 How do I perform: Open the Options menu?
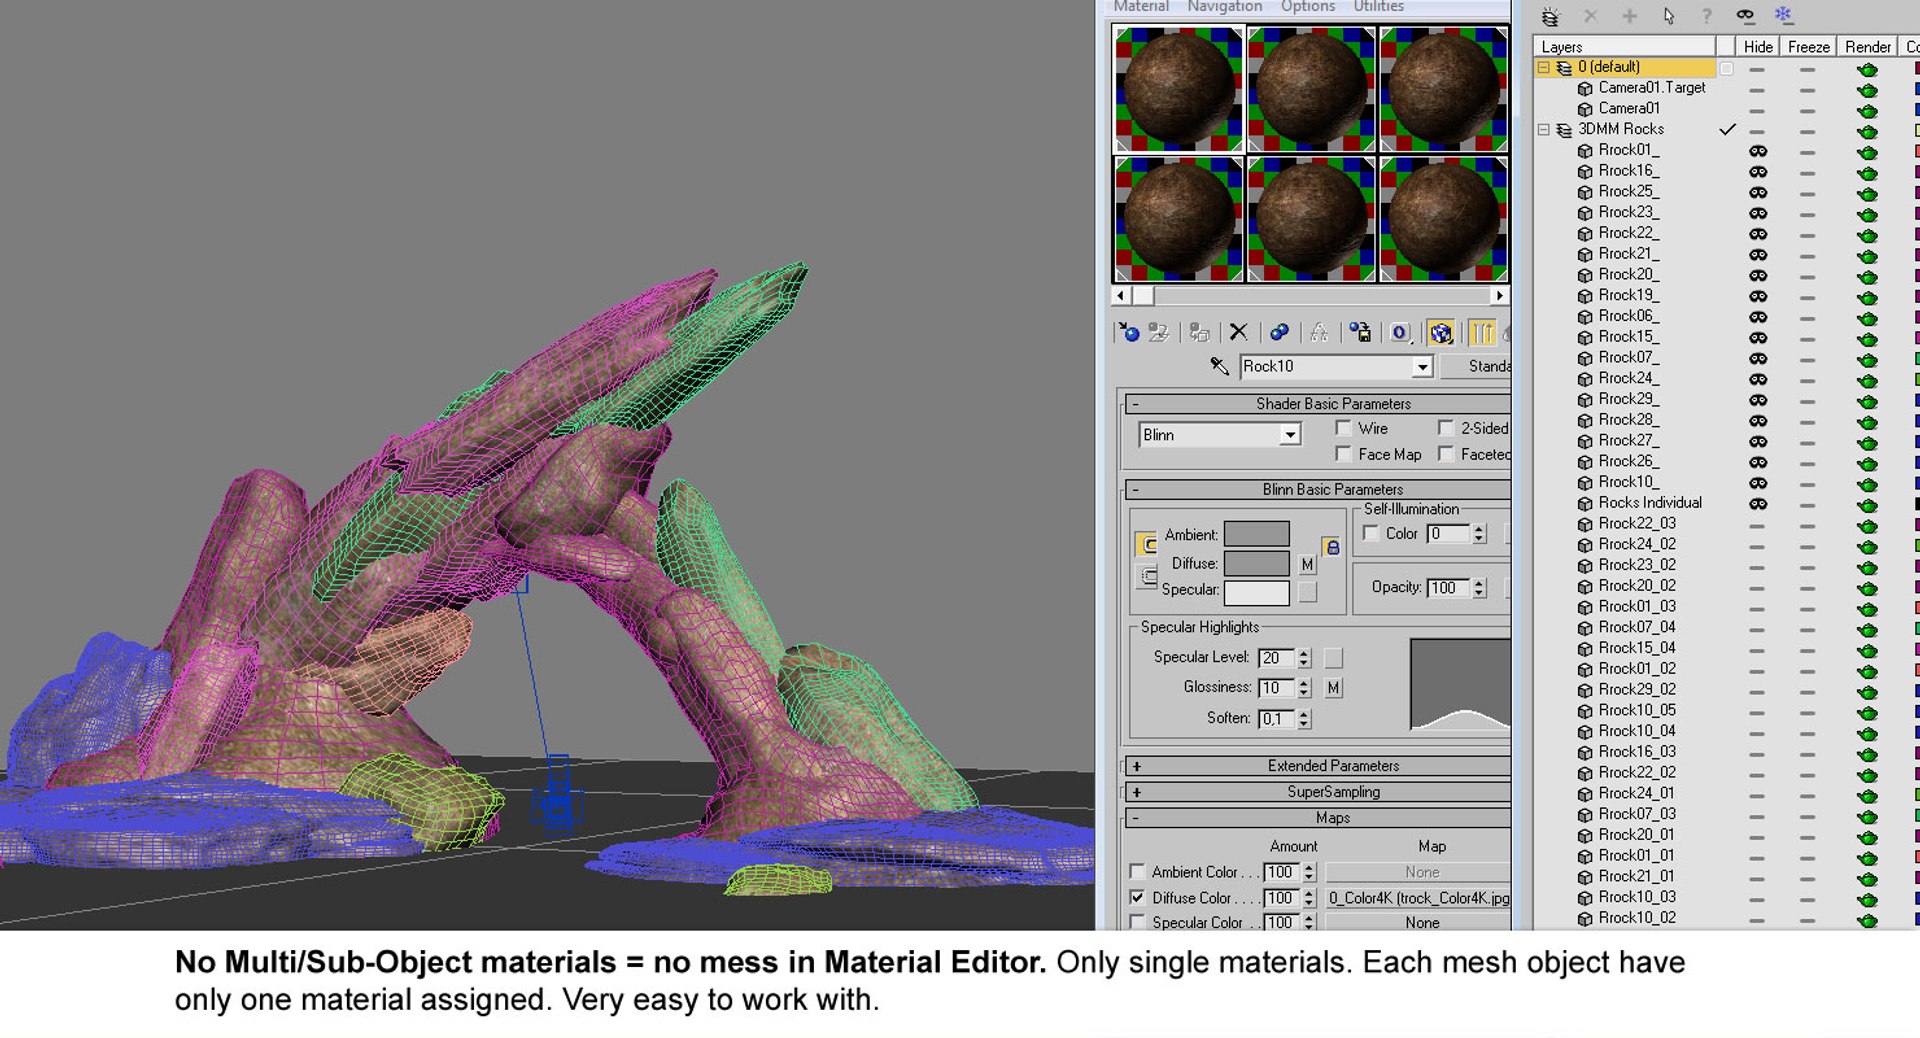point(1308,7)
